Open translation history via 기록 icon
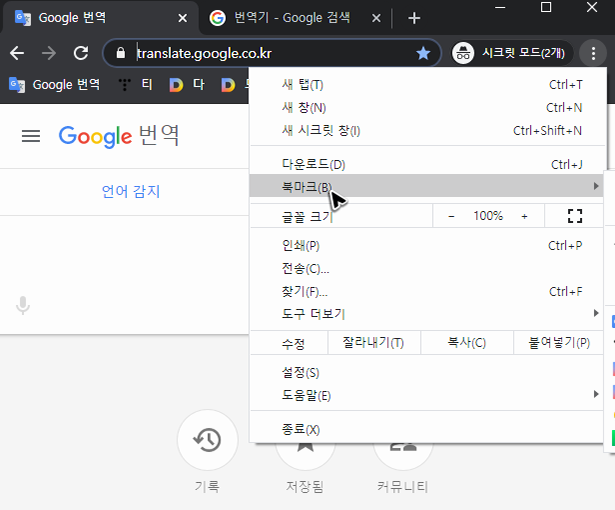615x510 pixels. pyautogui.click(x=207, y=440)
